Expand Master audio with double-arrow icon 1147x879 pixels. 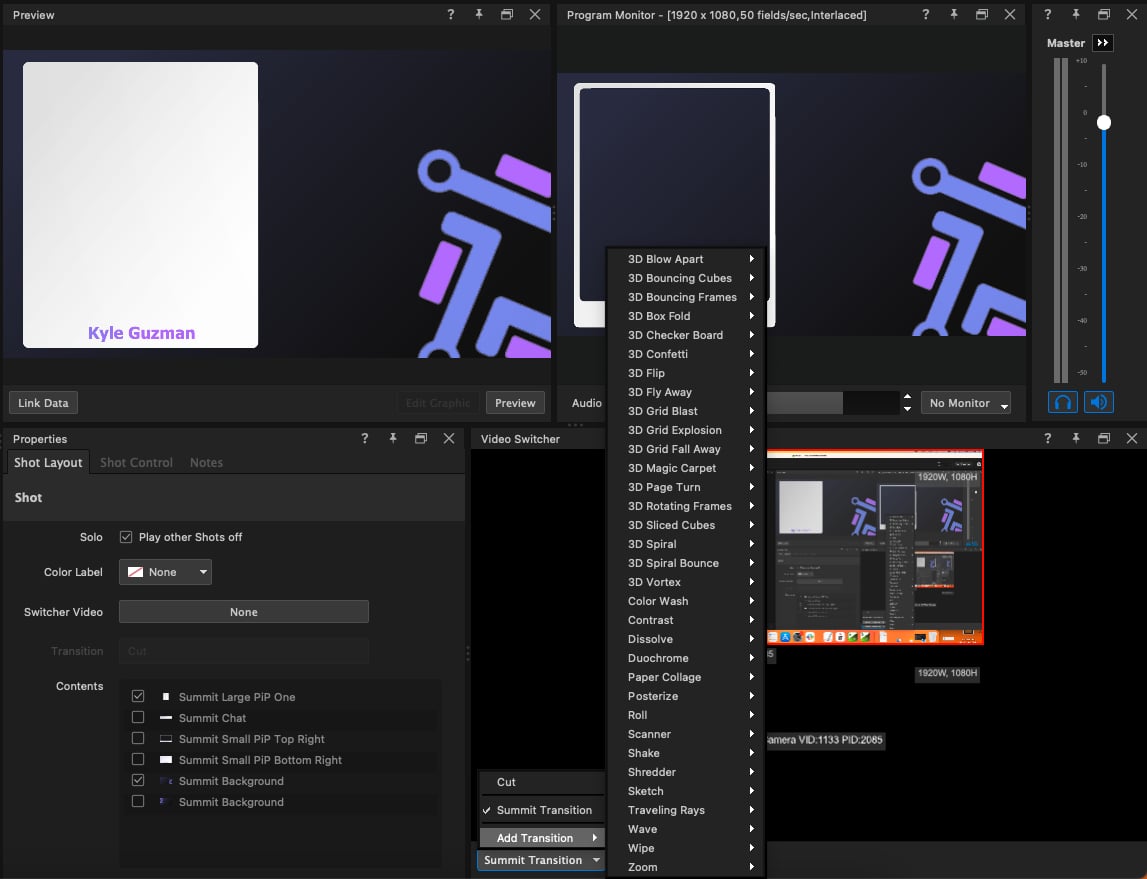pyautogui.click(x=1102, y=43)
